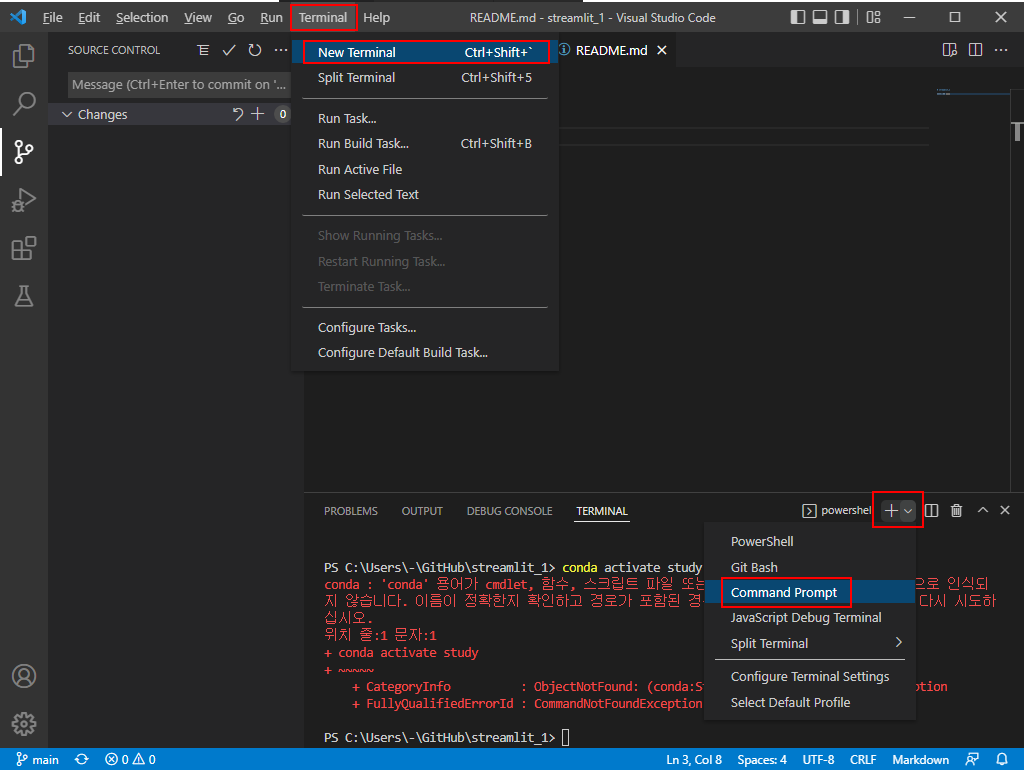
Task: Open JavaScript Debug Terminal option
Action: point(810,618)
